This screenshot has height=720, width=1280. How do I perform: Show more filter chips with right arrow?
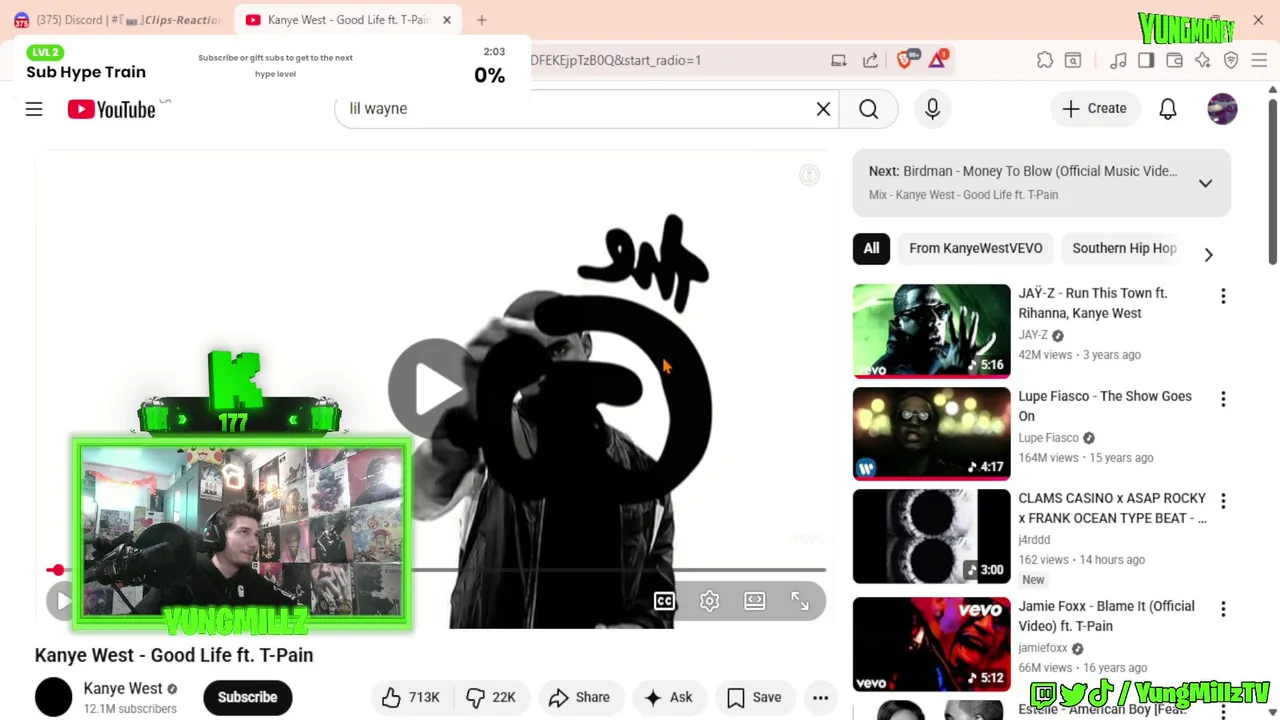[1208, 255]
